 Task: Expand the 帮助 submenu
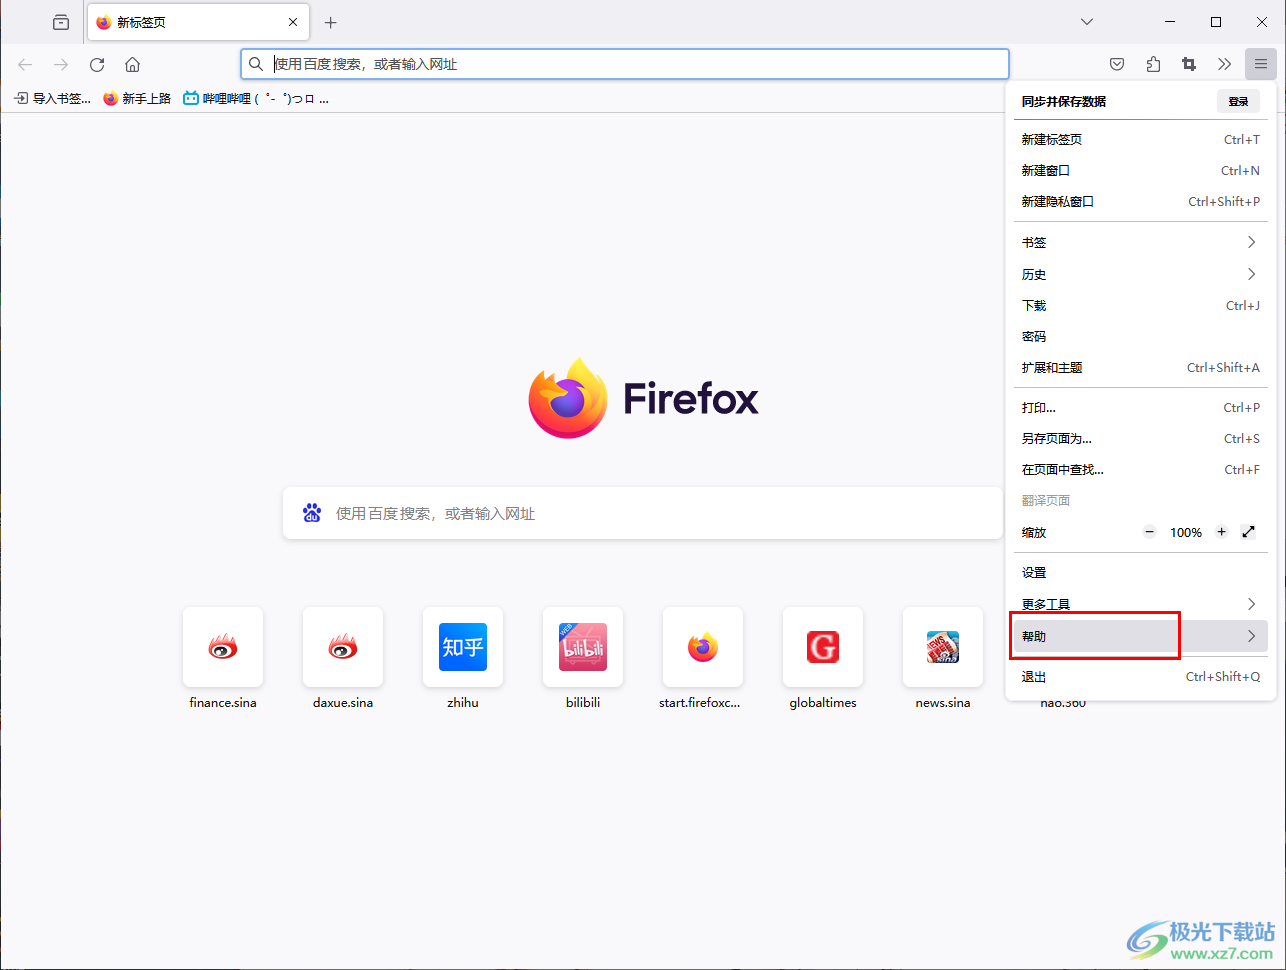1140,636
